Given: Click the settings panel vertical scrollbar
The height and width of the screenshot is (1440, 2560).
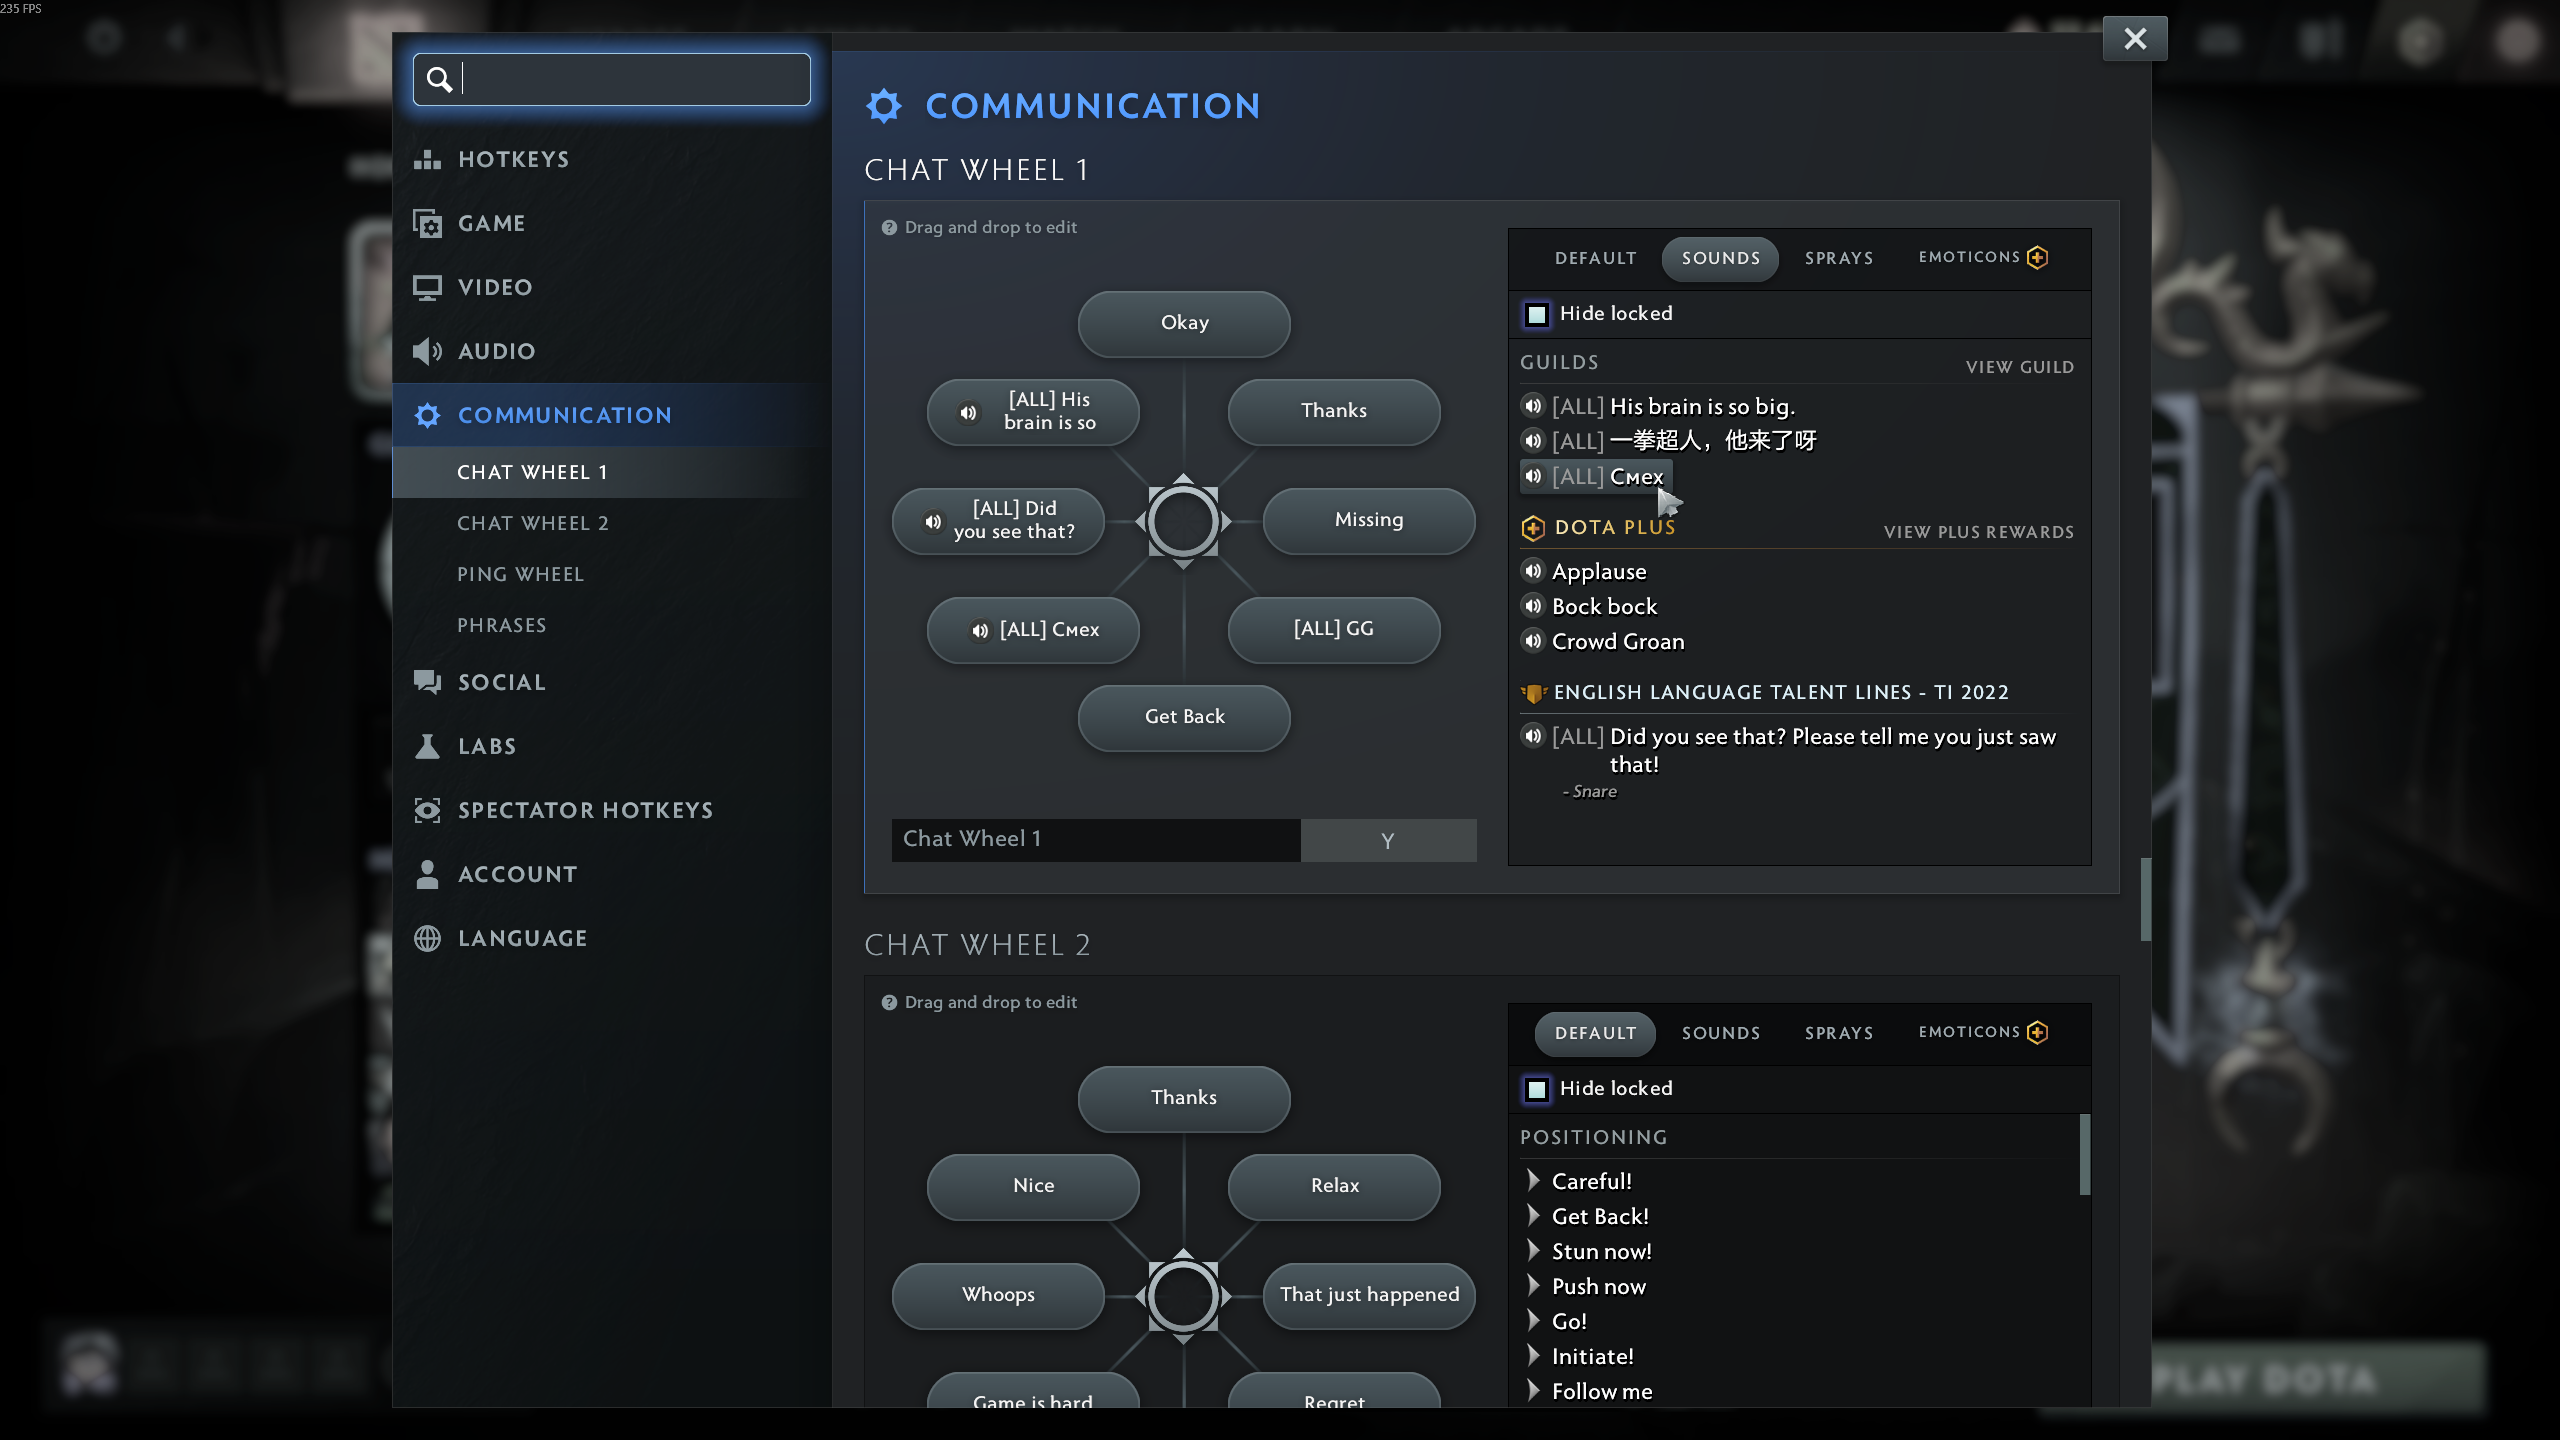Looking at the screenshot, I should tap(2145, 898).
